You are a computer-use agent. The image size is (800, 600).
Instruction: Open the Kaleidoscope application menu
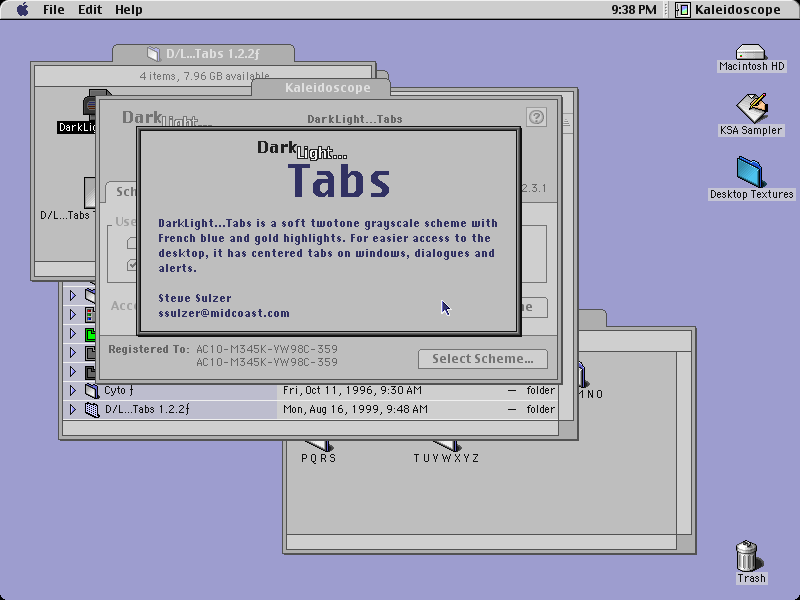[728, 10]
